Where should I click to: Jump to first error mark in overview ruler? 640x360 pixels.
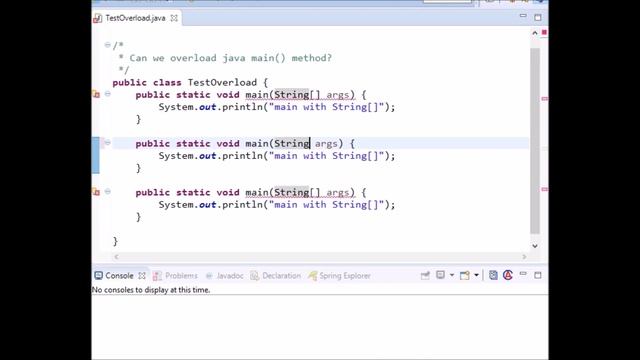tap(544, 99)
